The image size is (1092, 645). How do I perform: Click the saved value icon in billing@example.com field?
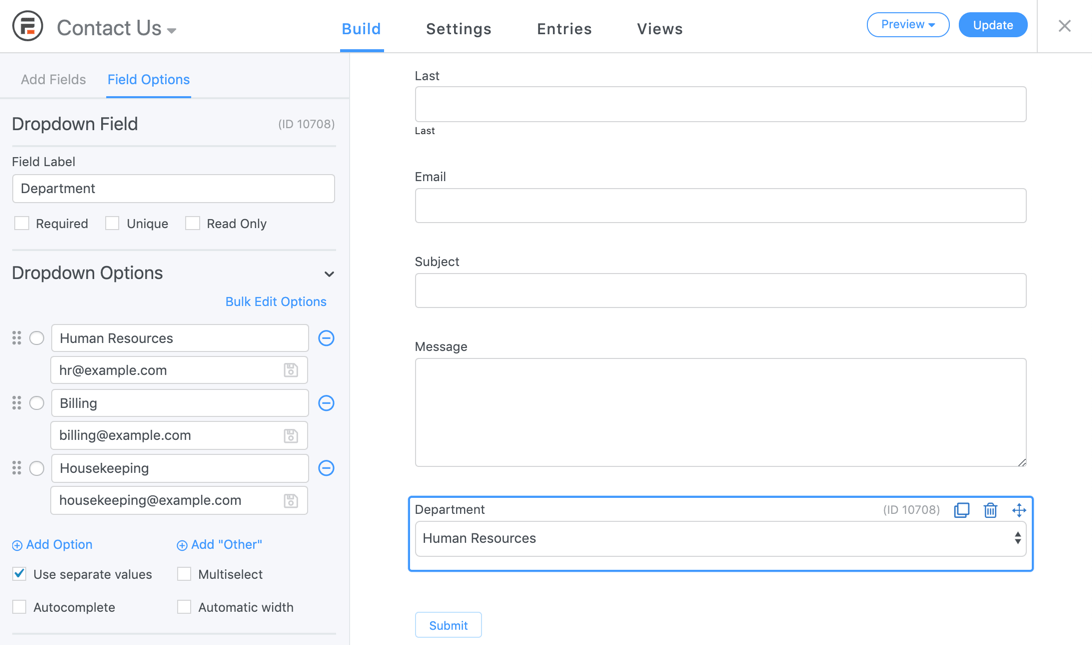point(291,436)
